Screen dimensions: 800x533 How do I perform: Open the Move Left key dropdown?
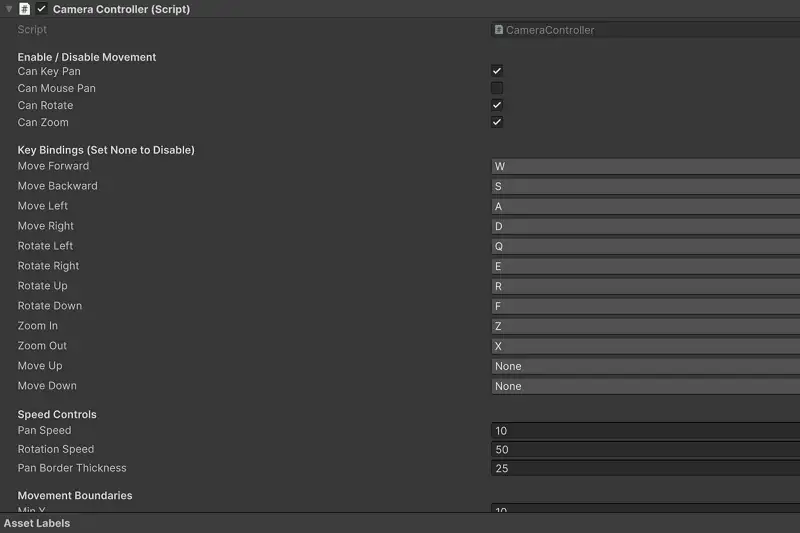click(645, 206)
